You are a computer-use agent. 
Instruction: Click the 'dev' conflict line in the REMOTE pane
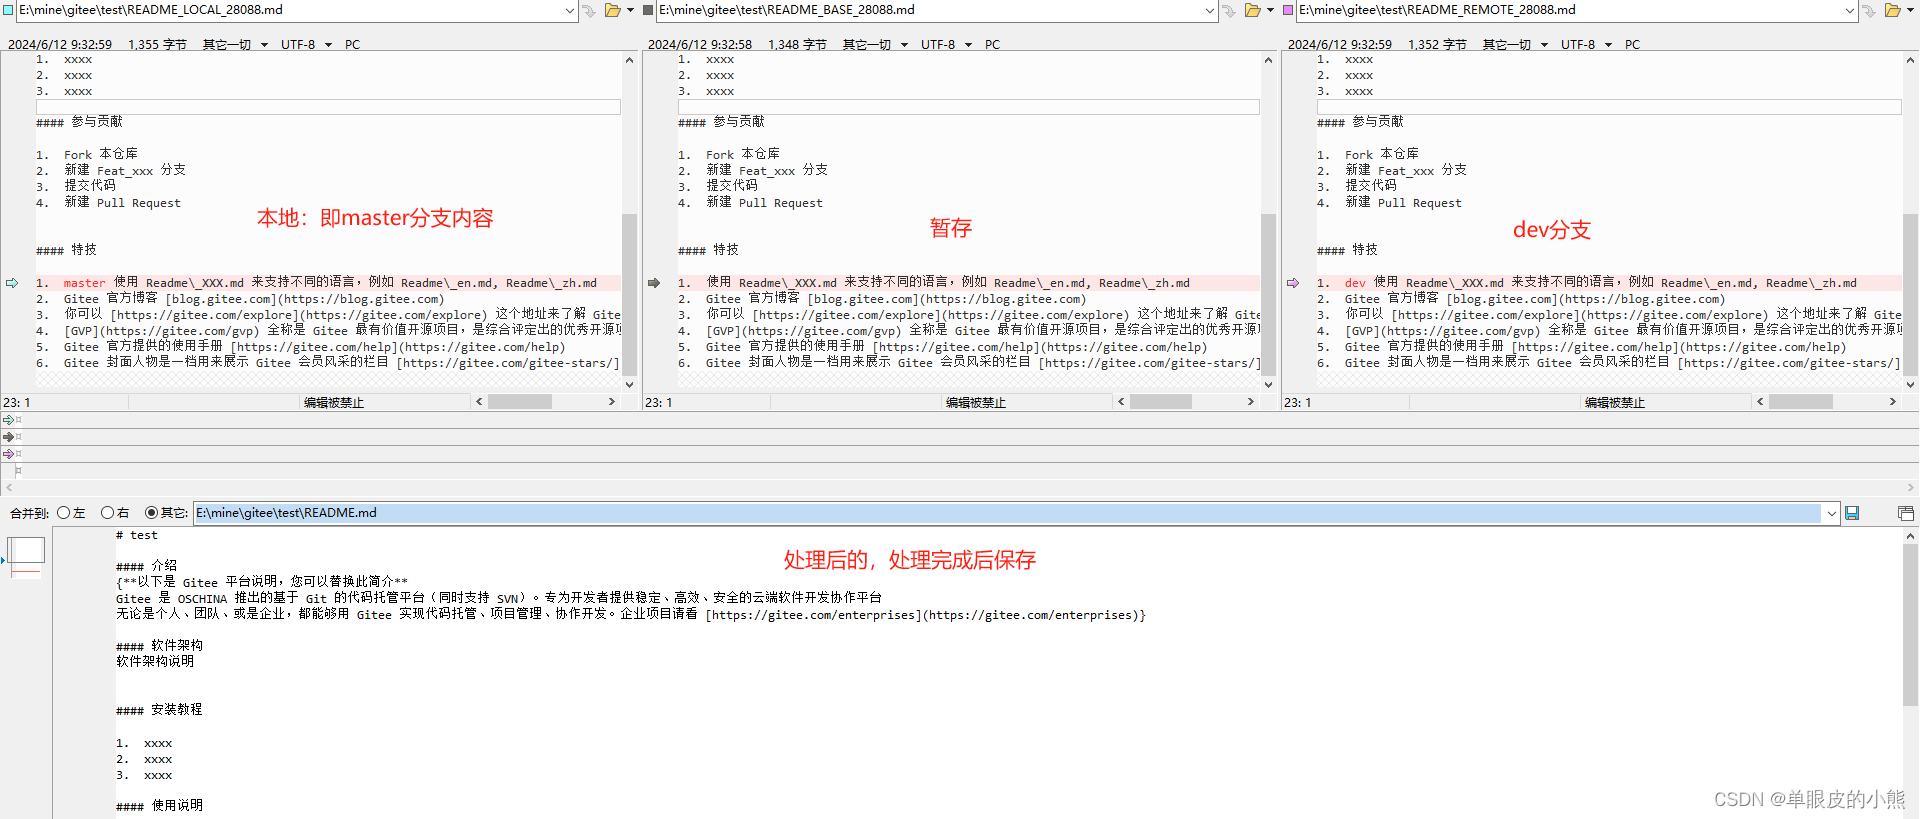(1608, 283)
